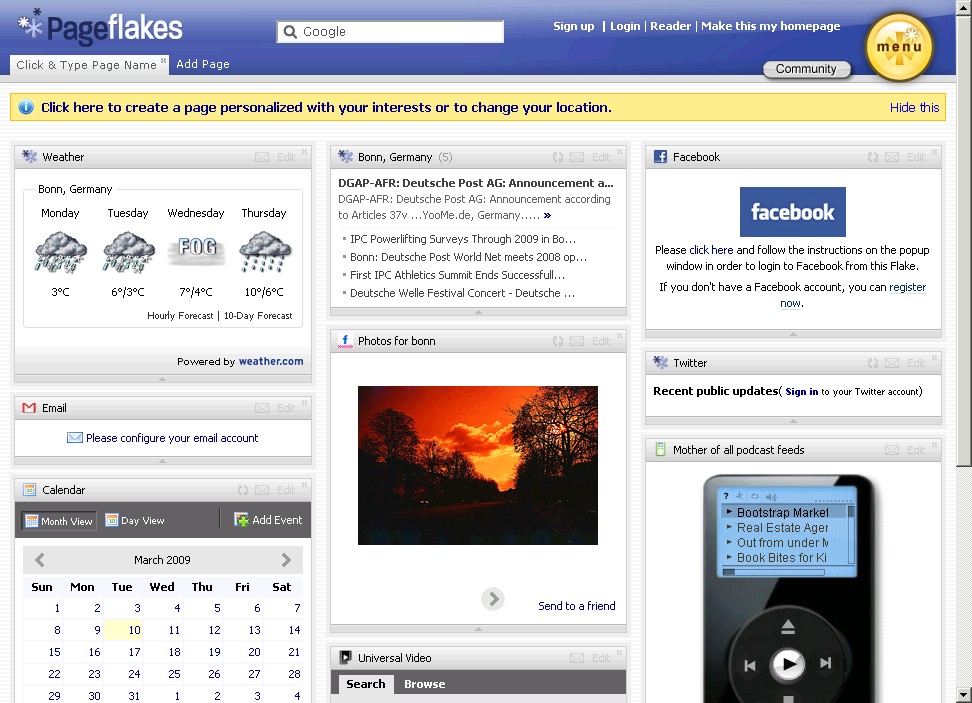Hide the yellow personalization banner
Viewport: 972px width, 703px height.
point(914,107)
